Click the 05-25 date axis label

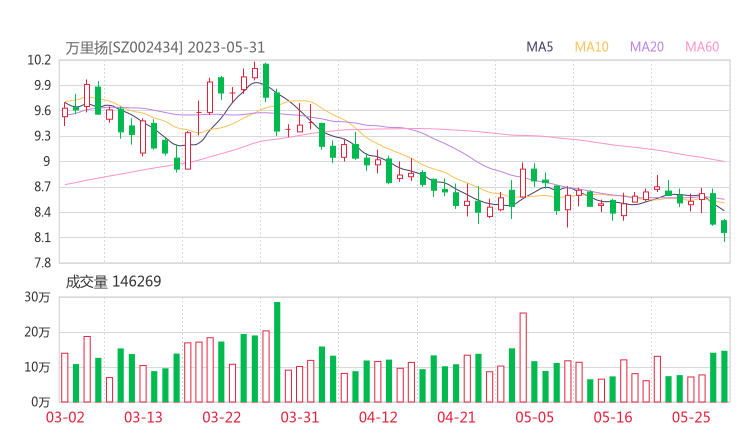pos(691,417)
